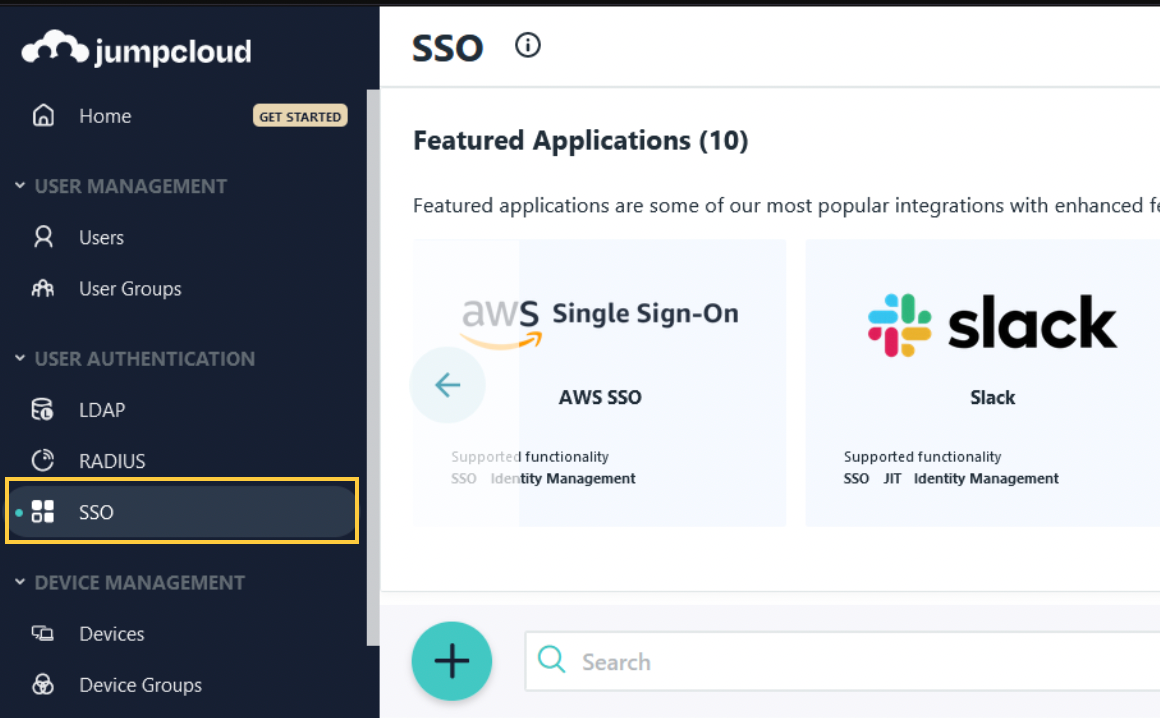This screenshot has height=718, width=1160.
Task: Click the Get Started badge
Action: (x=300, y=116)
